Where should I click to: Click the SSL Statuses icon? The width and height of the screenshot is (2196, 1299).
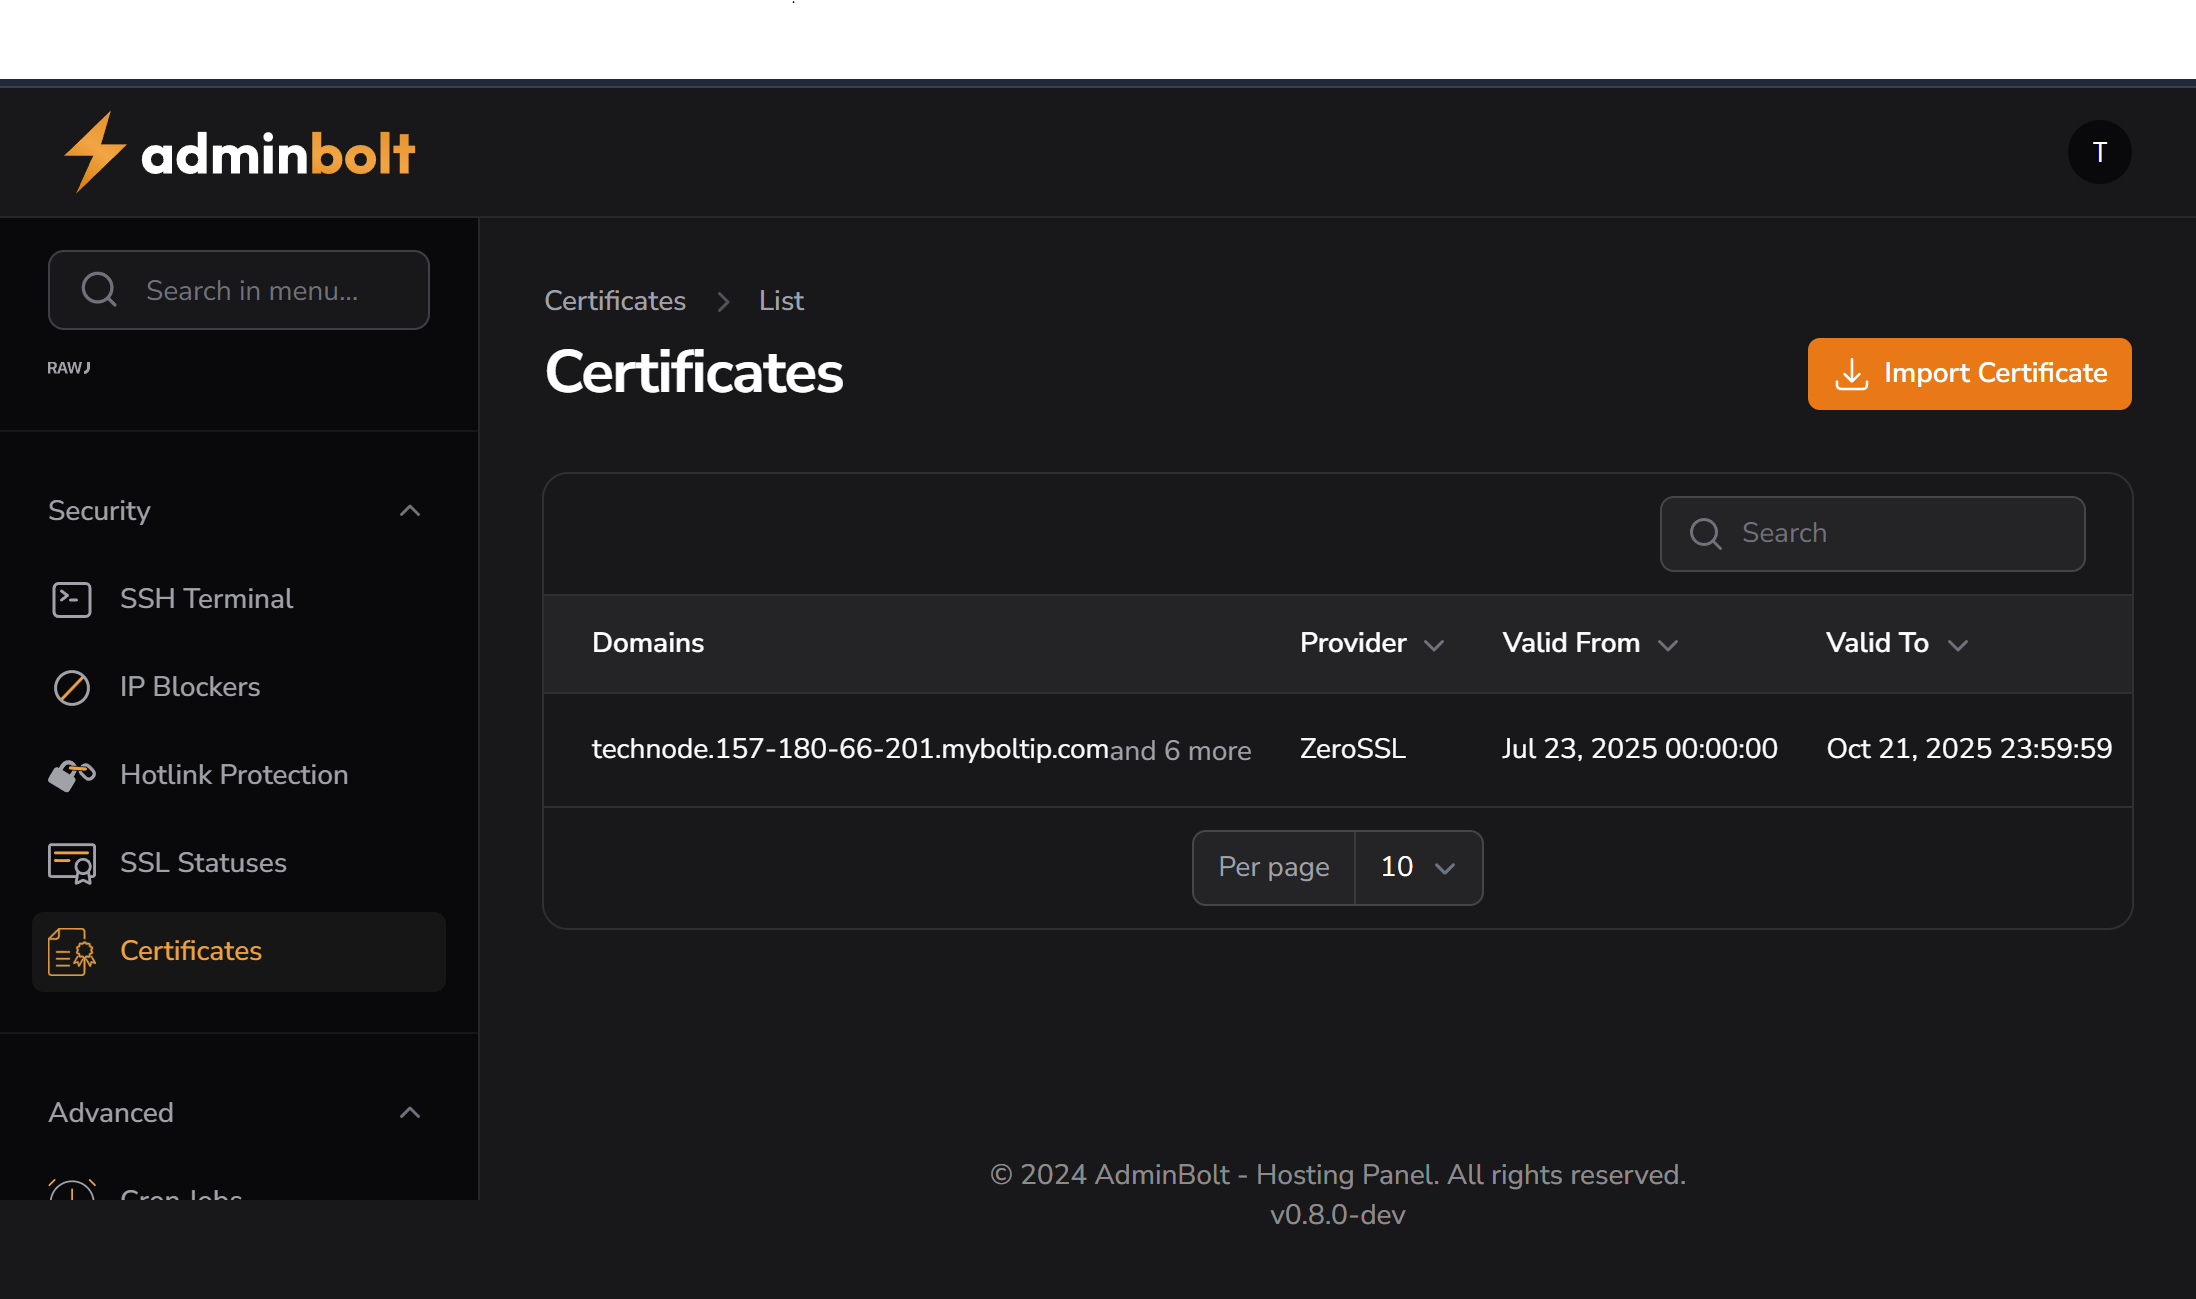pyautogui.click(x=71, y=863)
